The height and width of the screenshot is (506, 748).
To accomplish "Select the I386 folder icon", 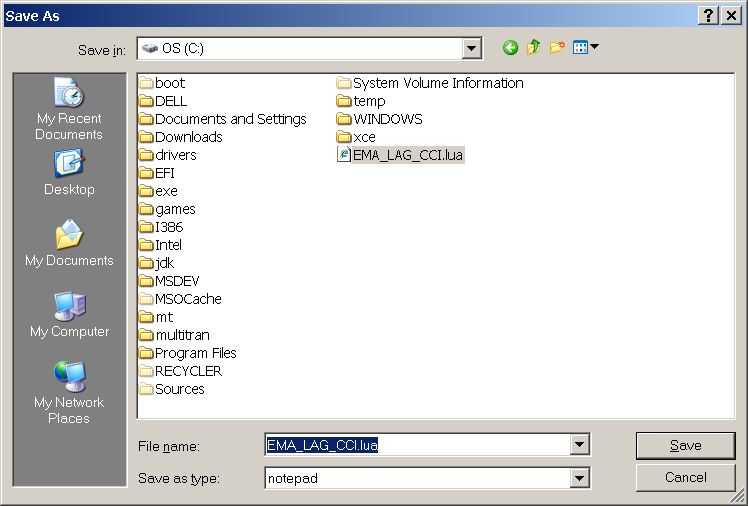I will coord(146,227).
